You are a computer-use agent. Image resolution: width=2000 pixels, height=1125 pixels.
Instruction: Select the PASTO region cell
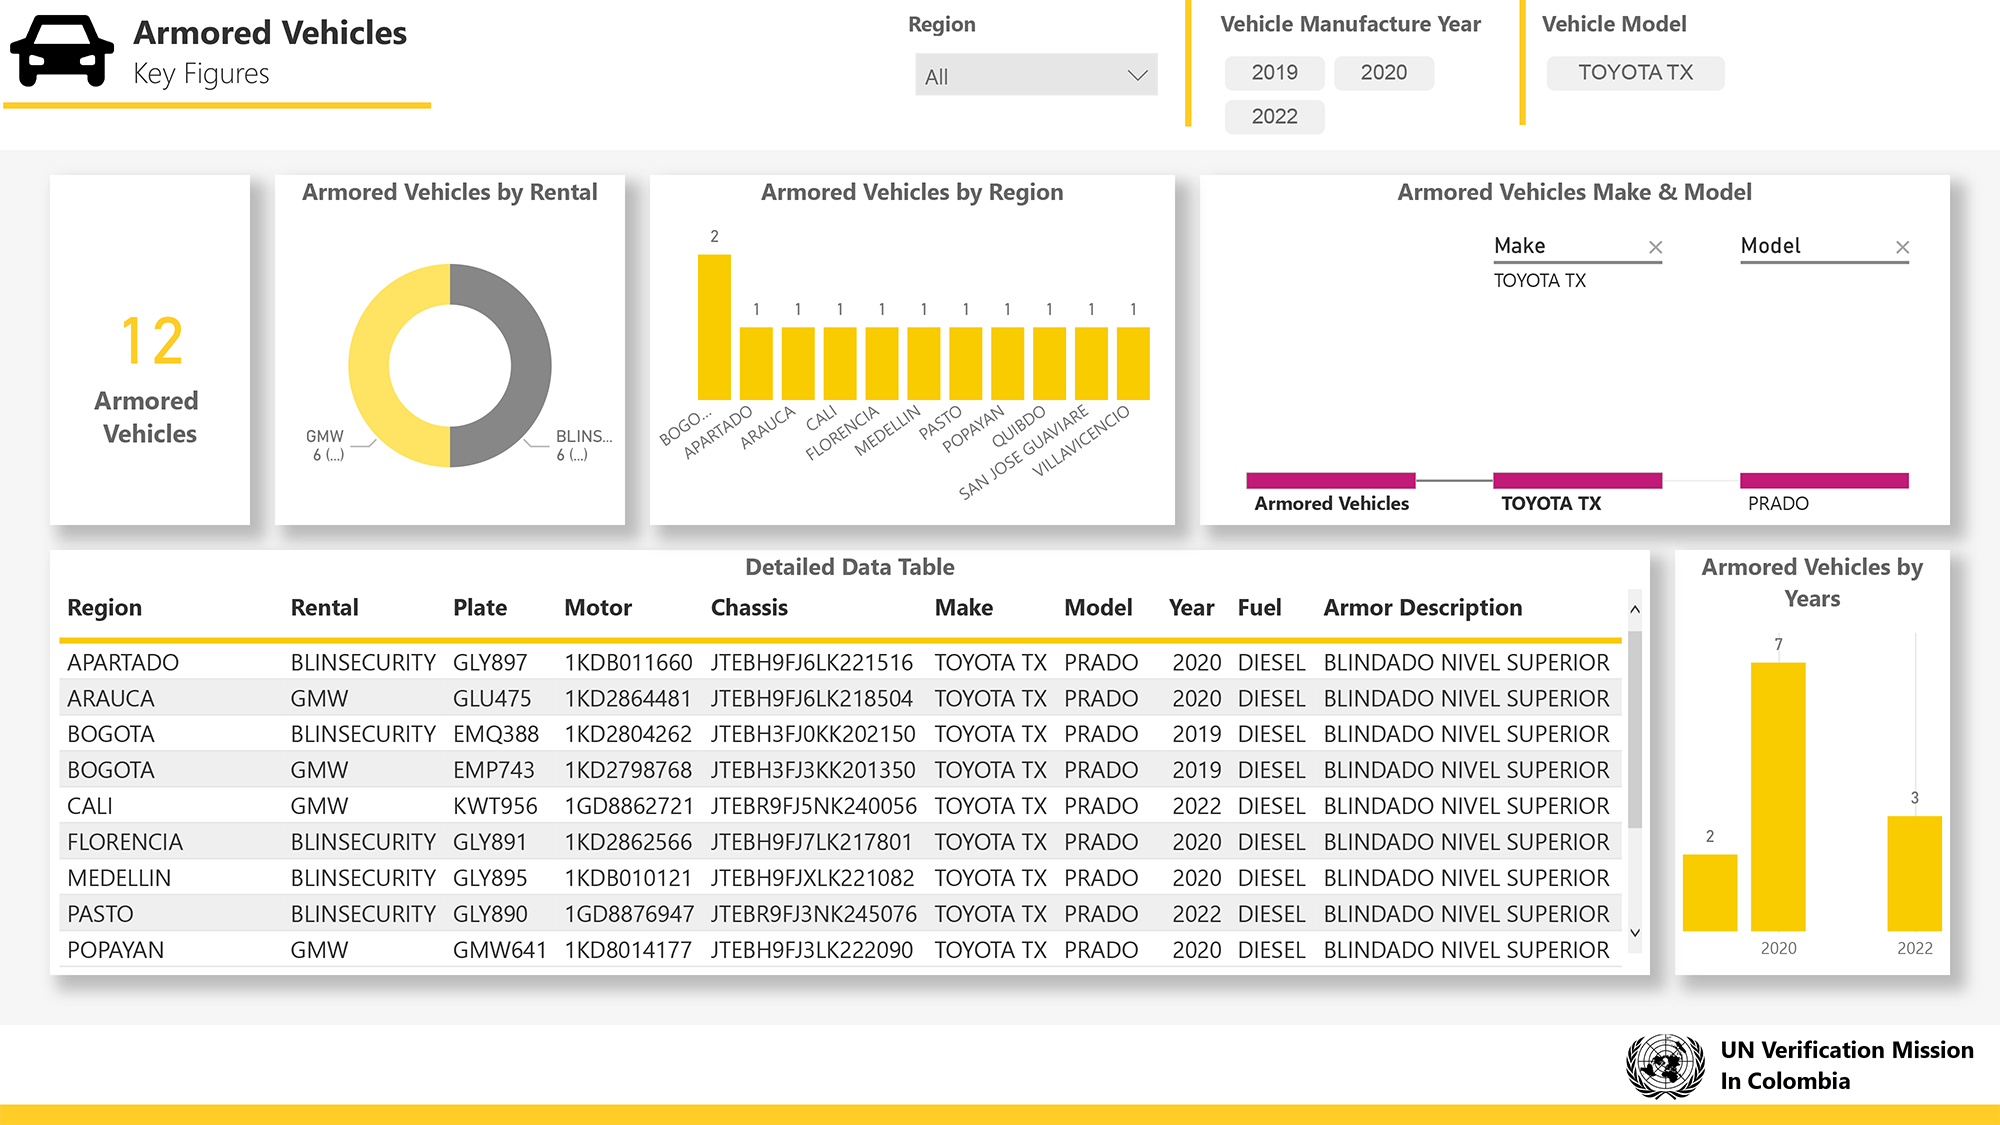(x=100, y=915)
